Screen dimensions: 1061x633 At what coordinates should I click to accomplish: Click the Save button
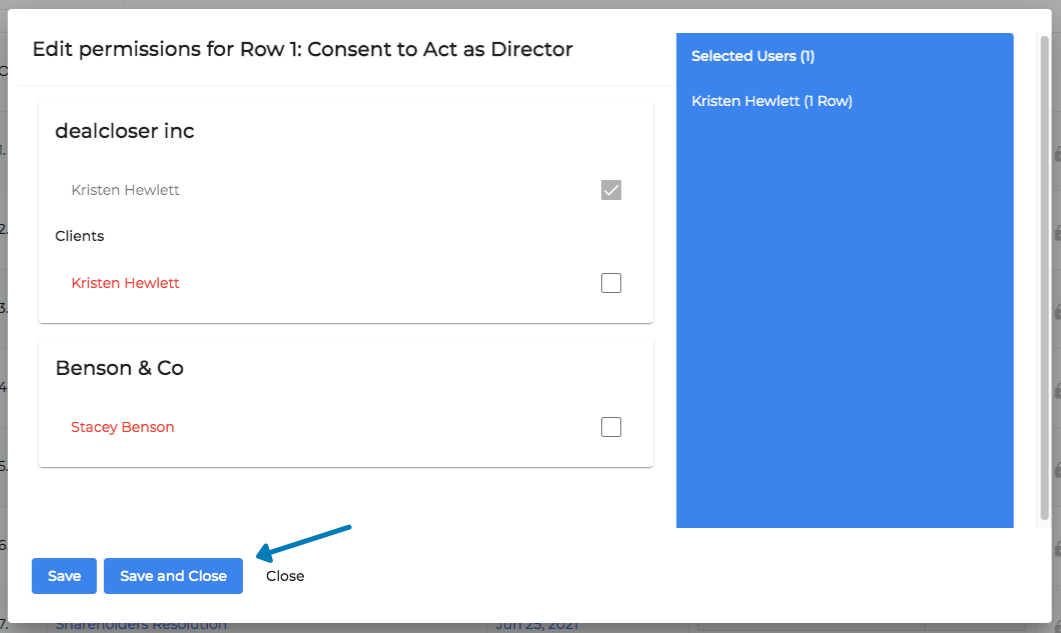63,576
